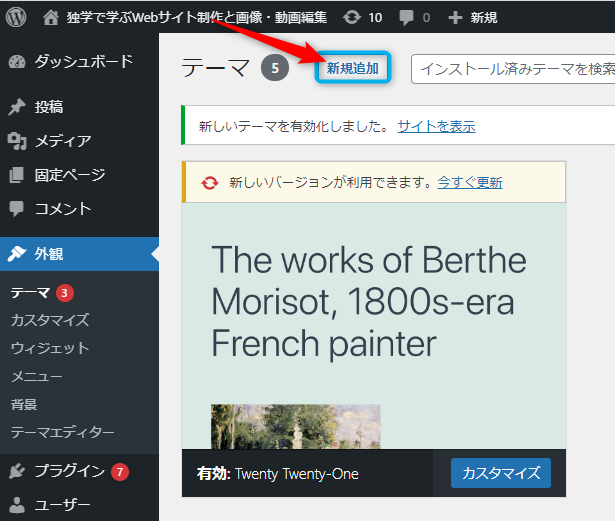Open Twenty Twenty-One theme preview thumbnail
The width and height of the screenshot is (615, 521).
point(374,326)
